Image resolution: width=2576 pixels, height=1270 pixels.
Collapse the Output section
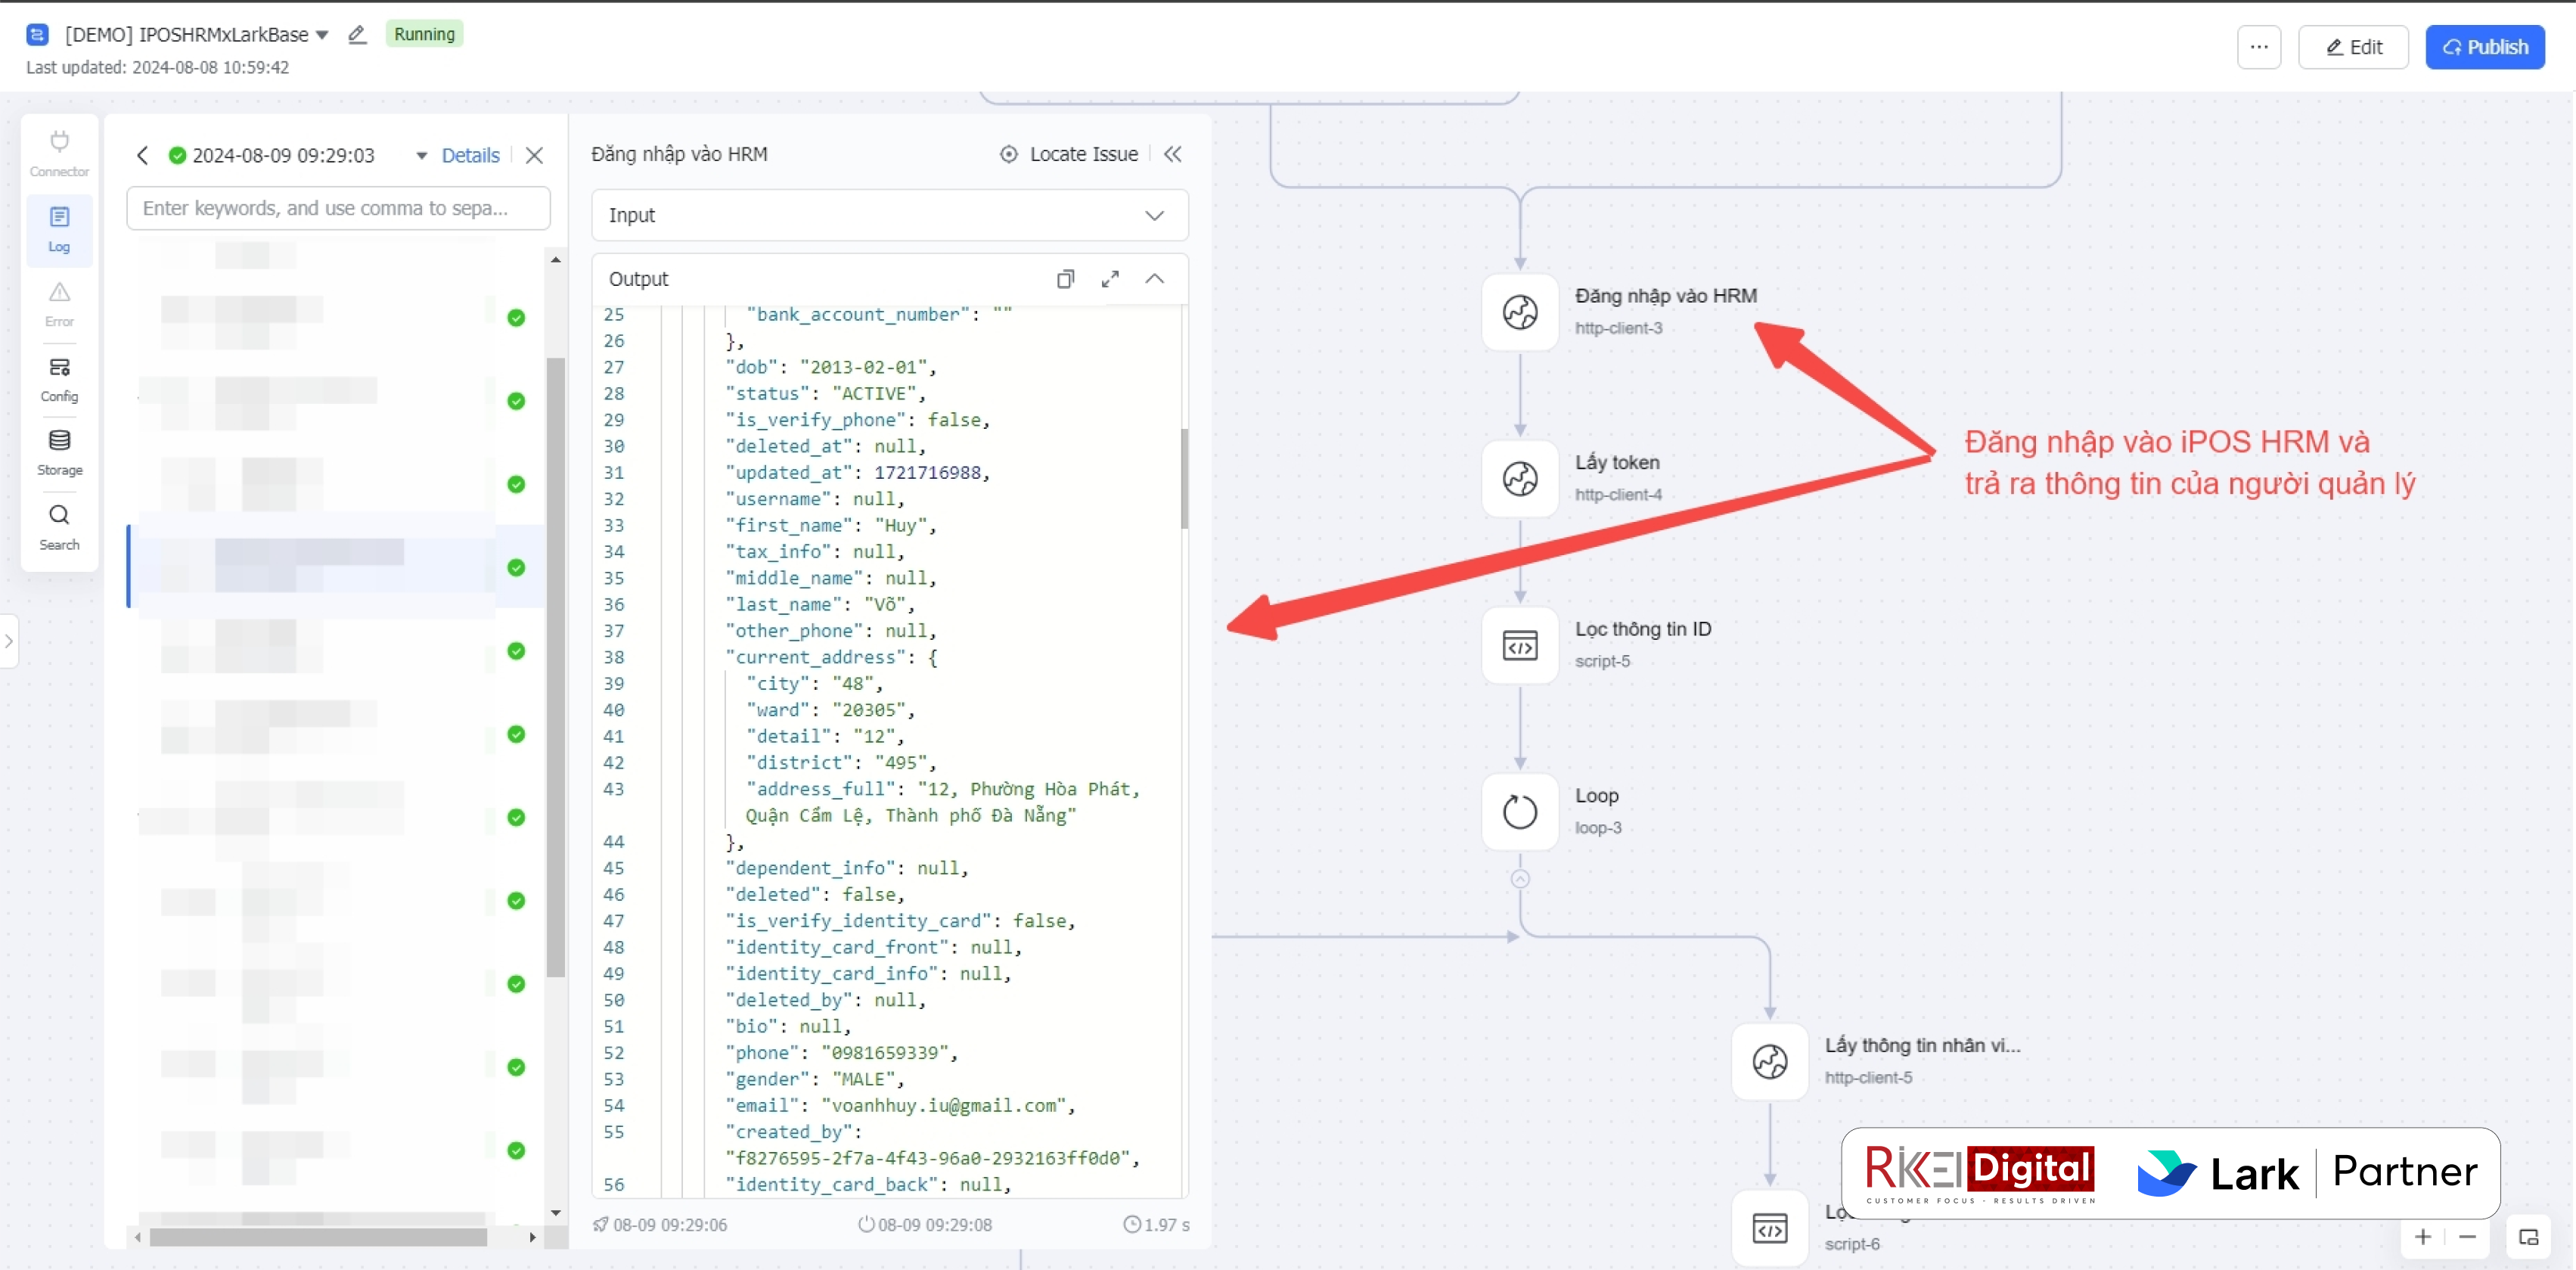coord(1154,279)
